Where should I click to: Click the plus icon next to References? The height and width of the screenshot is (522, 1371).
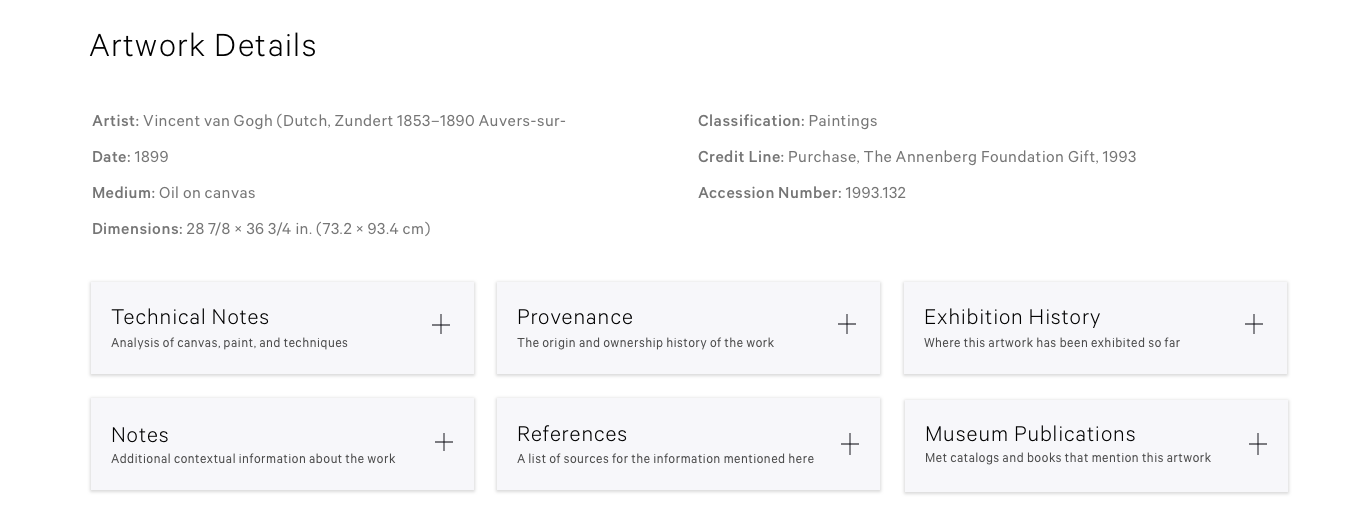[850, 444]
